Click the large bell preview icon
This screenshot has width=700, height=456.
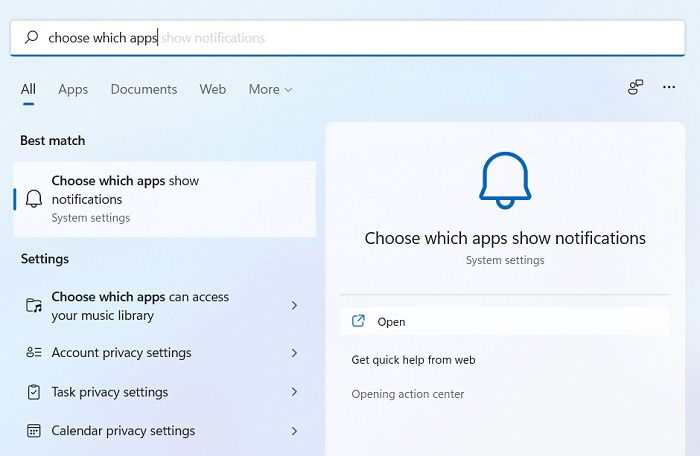point(505,180)
